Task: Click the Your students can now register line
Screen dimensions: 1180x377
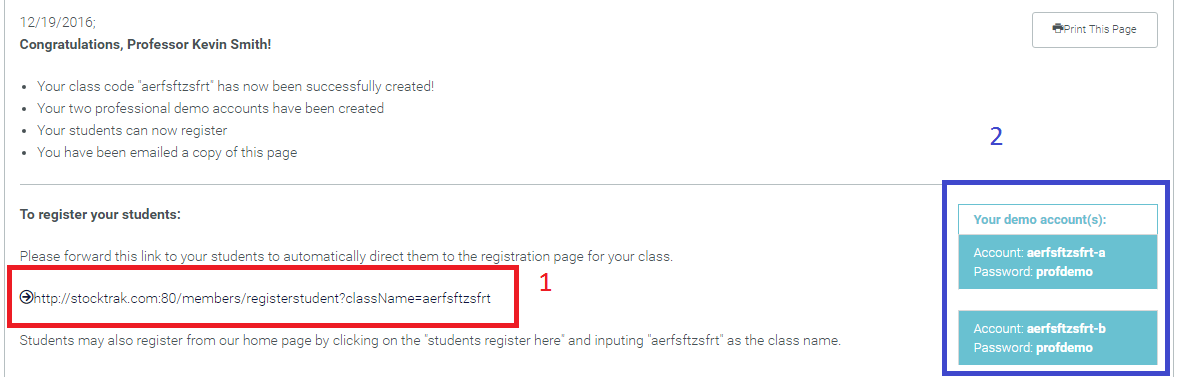Action: pyautogui.click(x=132, y=130)
